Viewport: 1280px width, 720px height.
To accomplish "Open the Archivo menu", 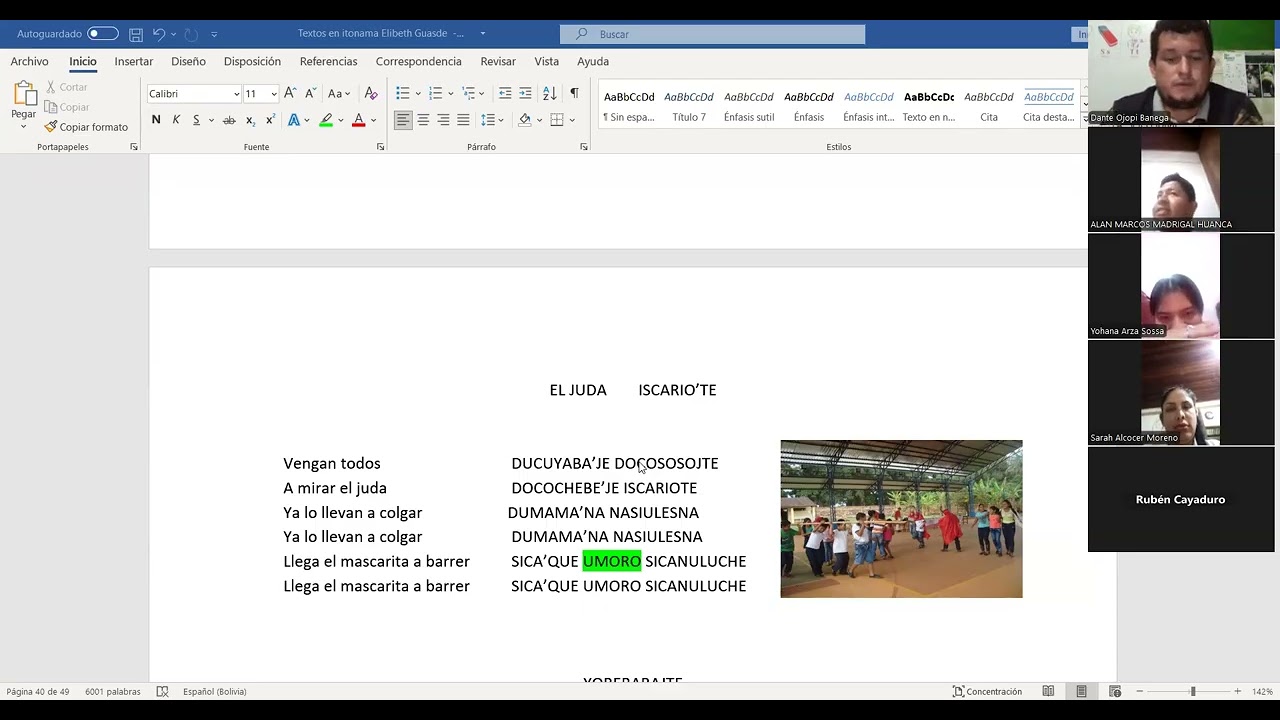I will pyautogui.click(x=29, y=61).
